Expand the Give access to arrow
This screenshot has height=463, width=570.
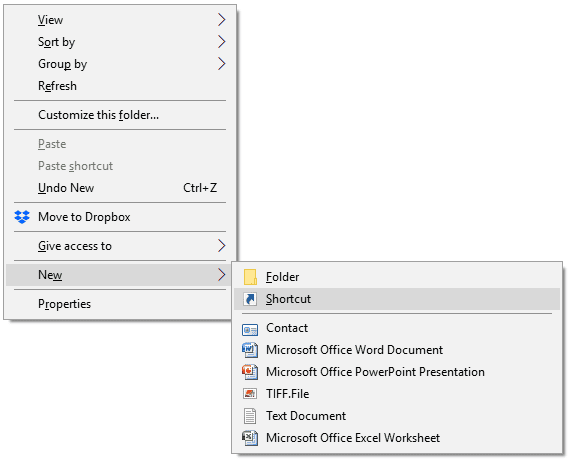click(x=221, y=246)
